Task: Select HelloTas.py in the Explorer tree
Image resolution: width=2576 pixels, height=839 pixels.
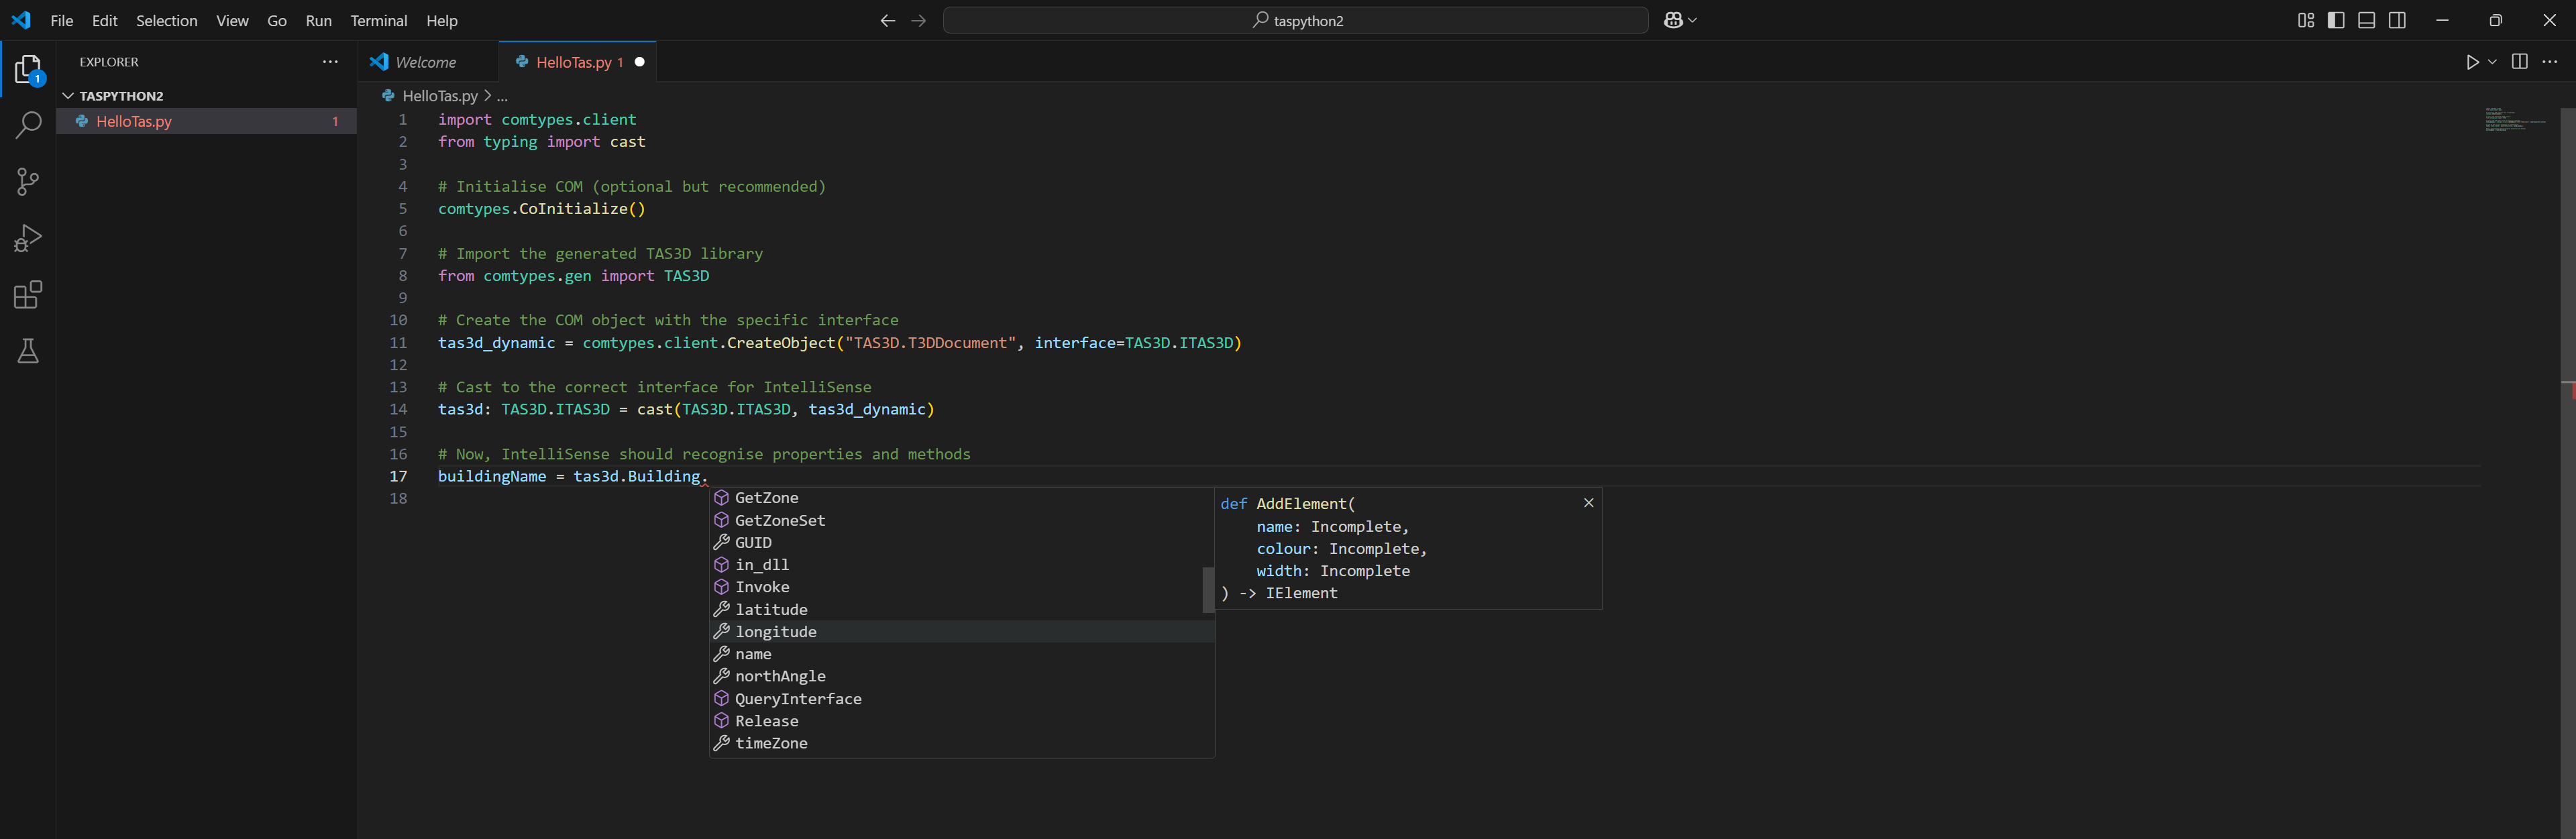Action: pyautogui.click(x=207, y=121)
